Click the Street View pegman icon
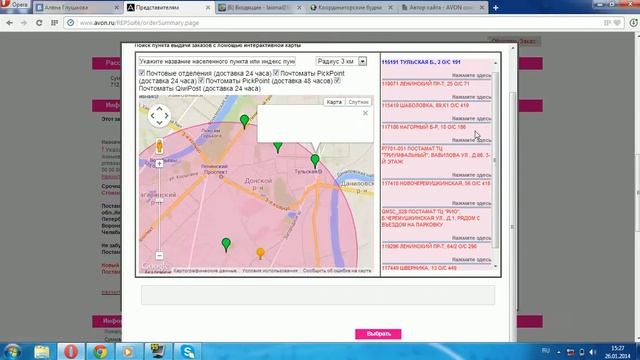This screenshot has width=640, height=360. 159,146
